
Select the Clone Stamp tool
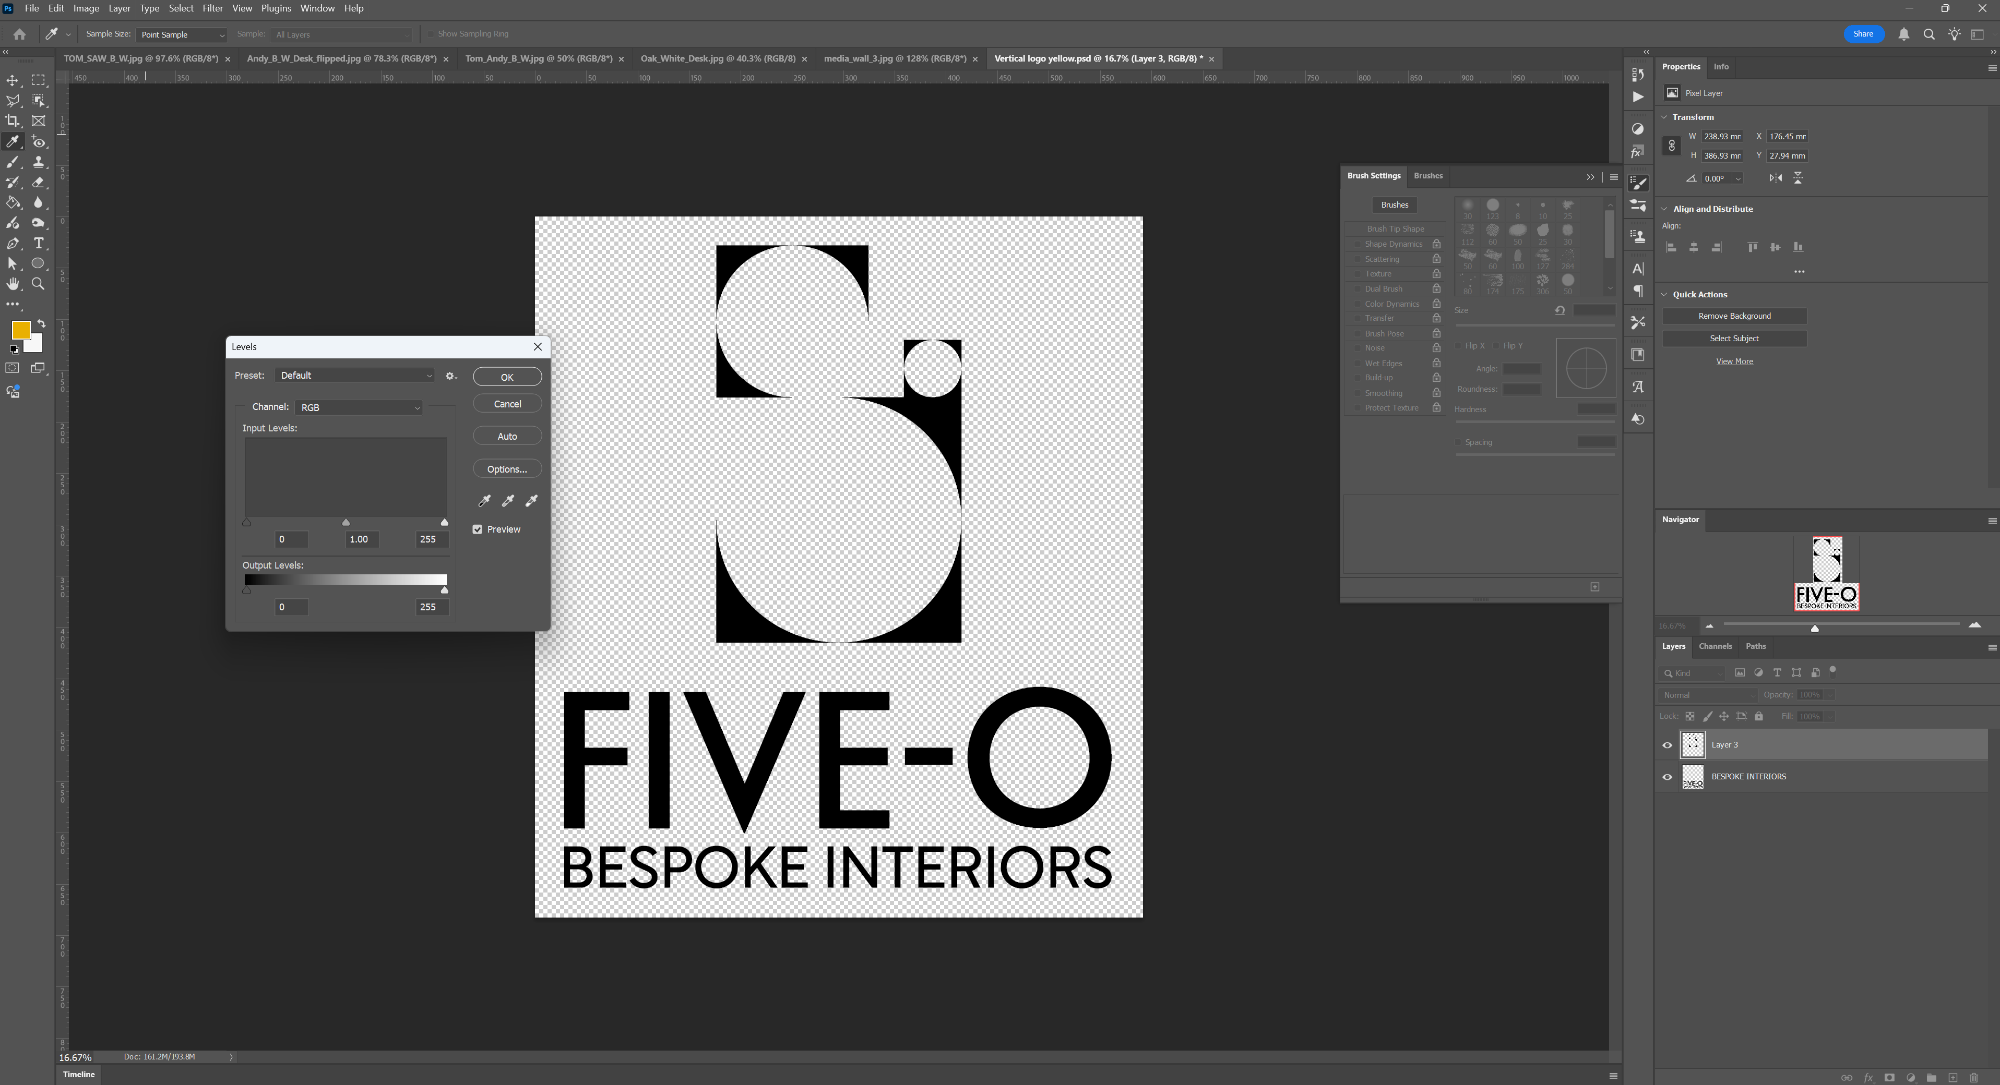(x=38, y=162)
